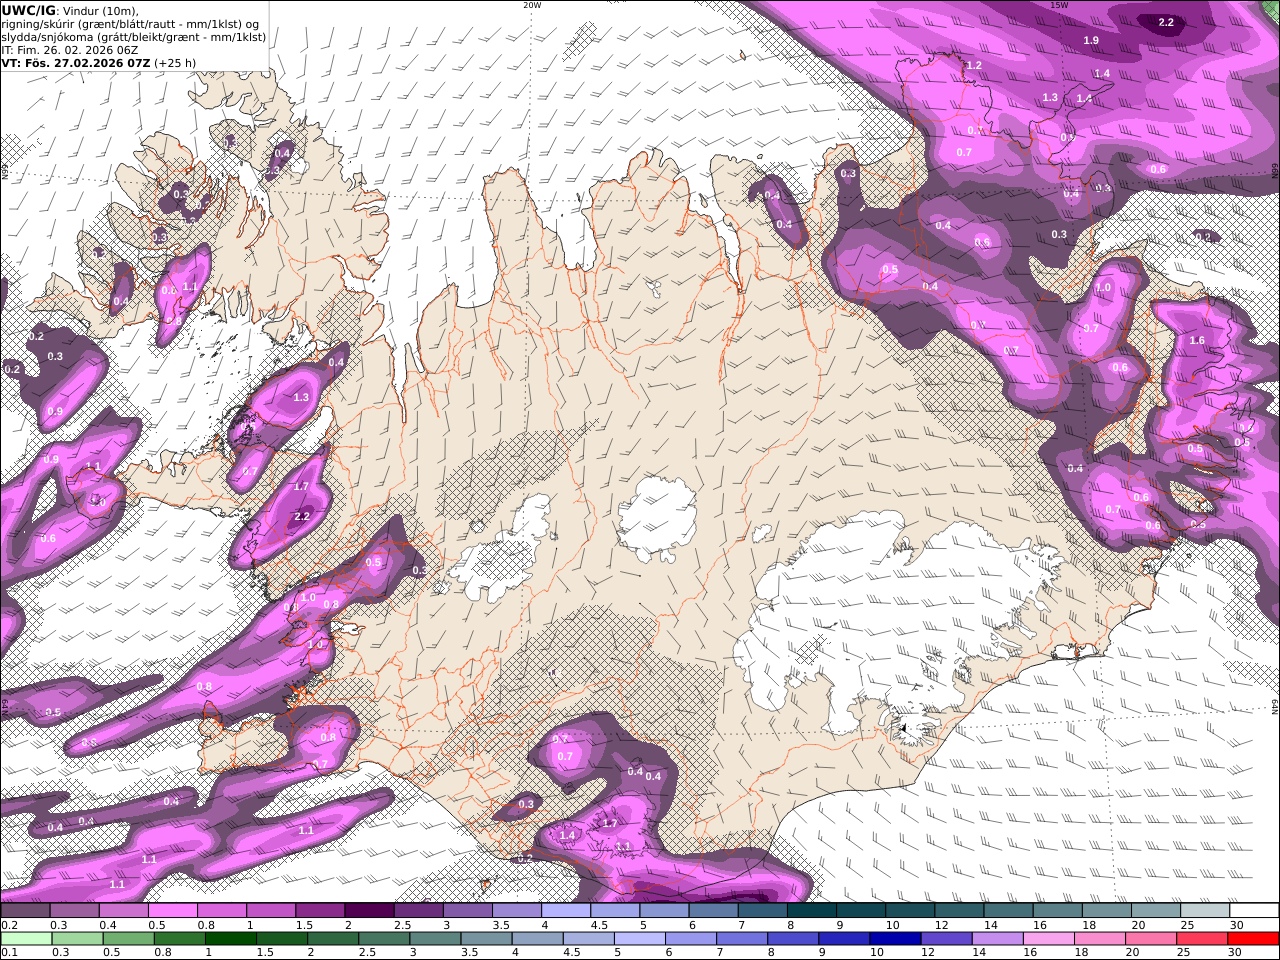Click the green swatch between 0.3 and 0.5, lower legend

pos(77,939)
